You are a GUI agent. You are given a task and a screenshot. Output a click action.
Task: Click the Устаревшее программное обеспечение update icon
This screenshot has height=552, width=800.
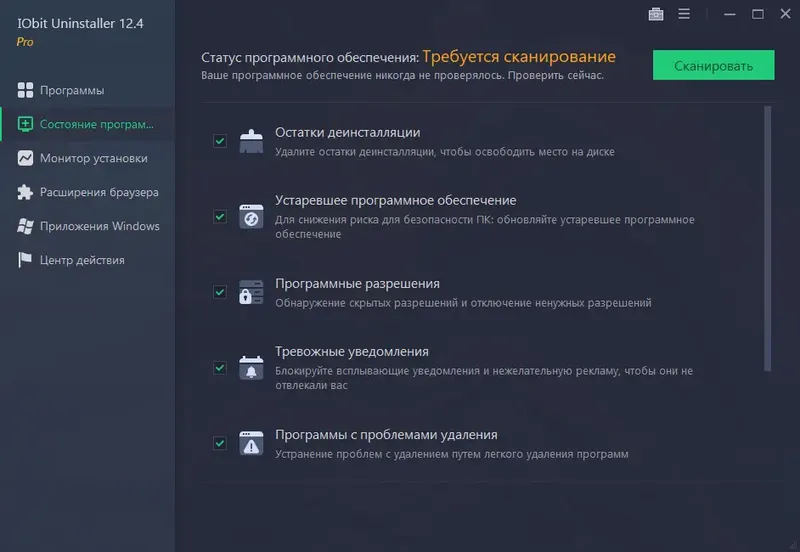pyautogui.click(x=252, y=217)
